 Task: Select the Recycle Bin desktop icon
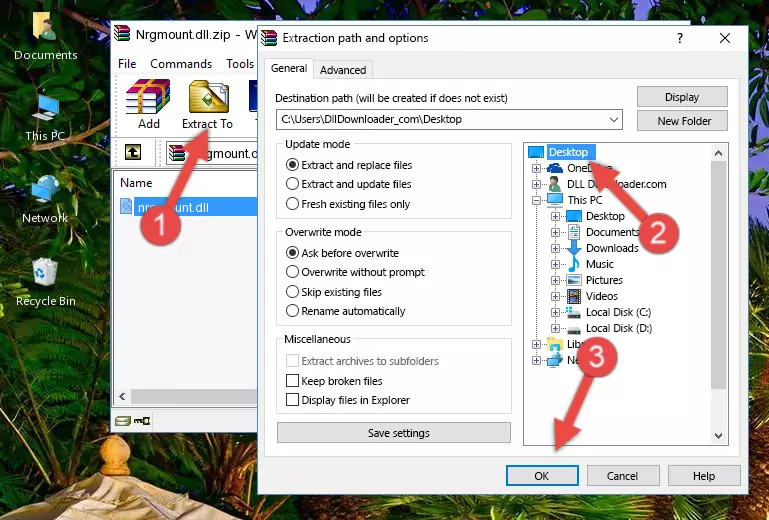click(x=46, y=283)
